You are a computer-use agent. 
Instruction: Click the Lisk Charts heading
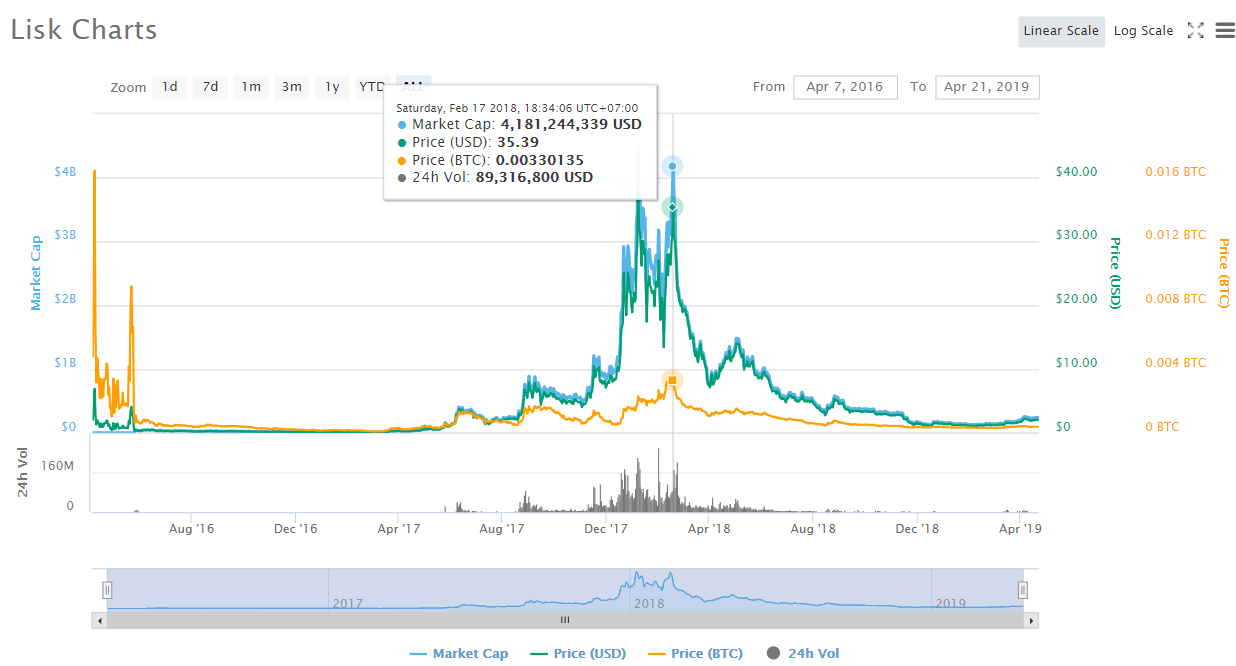click(x=84, y=30)
